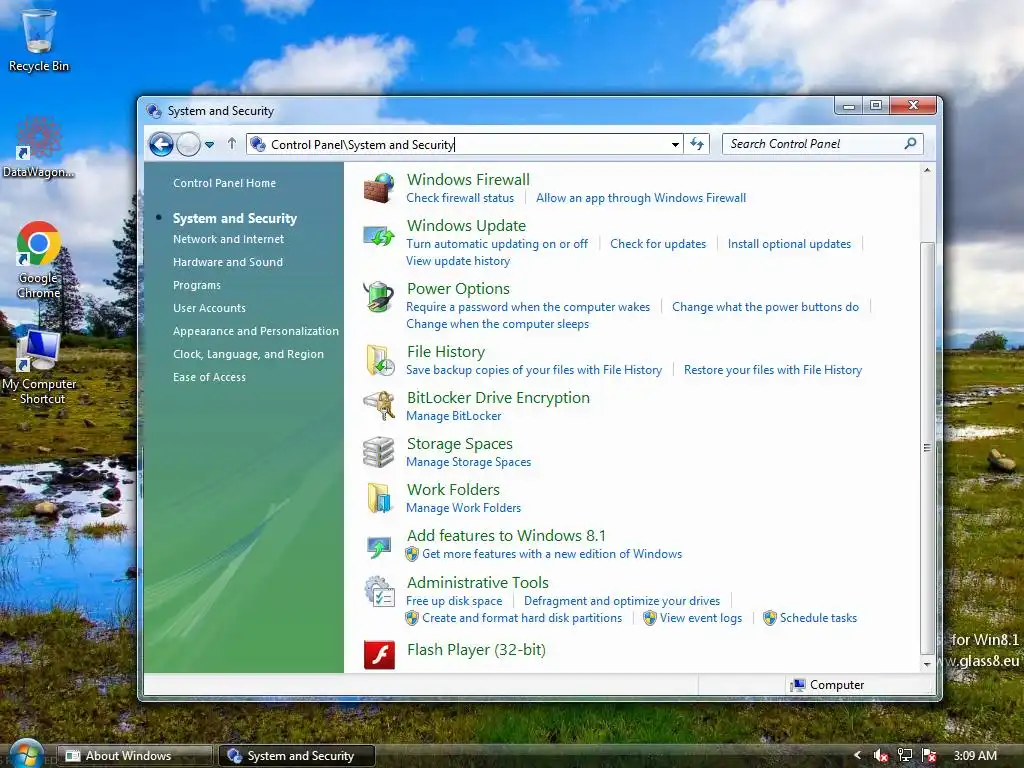The width and height of the screenshot is (1024, 768).
Task: Open the Programs category
Action: (x=197, y=285)
